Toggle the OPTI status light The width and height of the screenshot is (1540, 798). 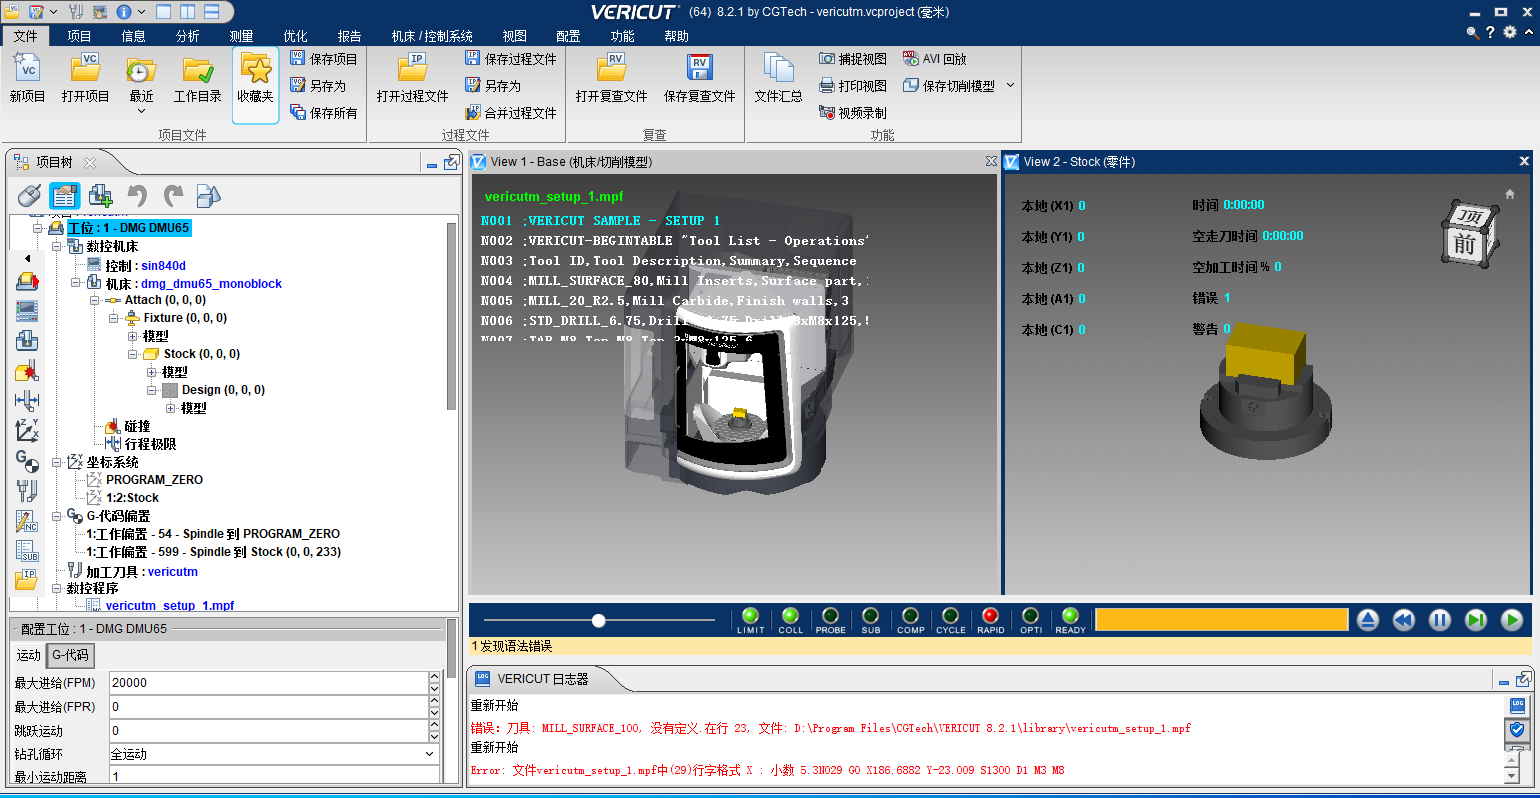[1031, 616]
